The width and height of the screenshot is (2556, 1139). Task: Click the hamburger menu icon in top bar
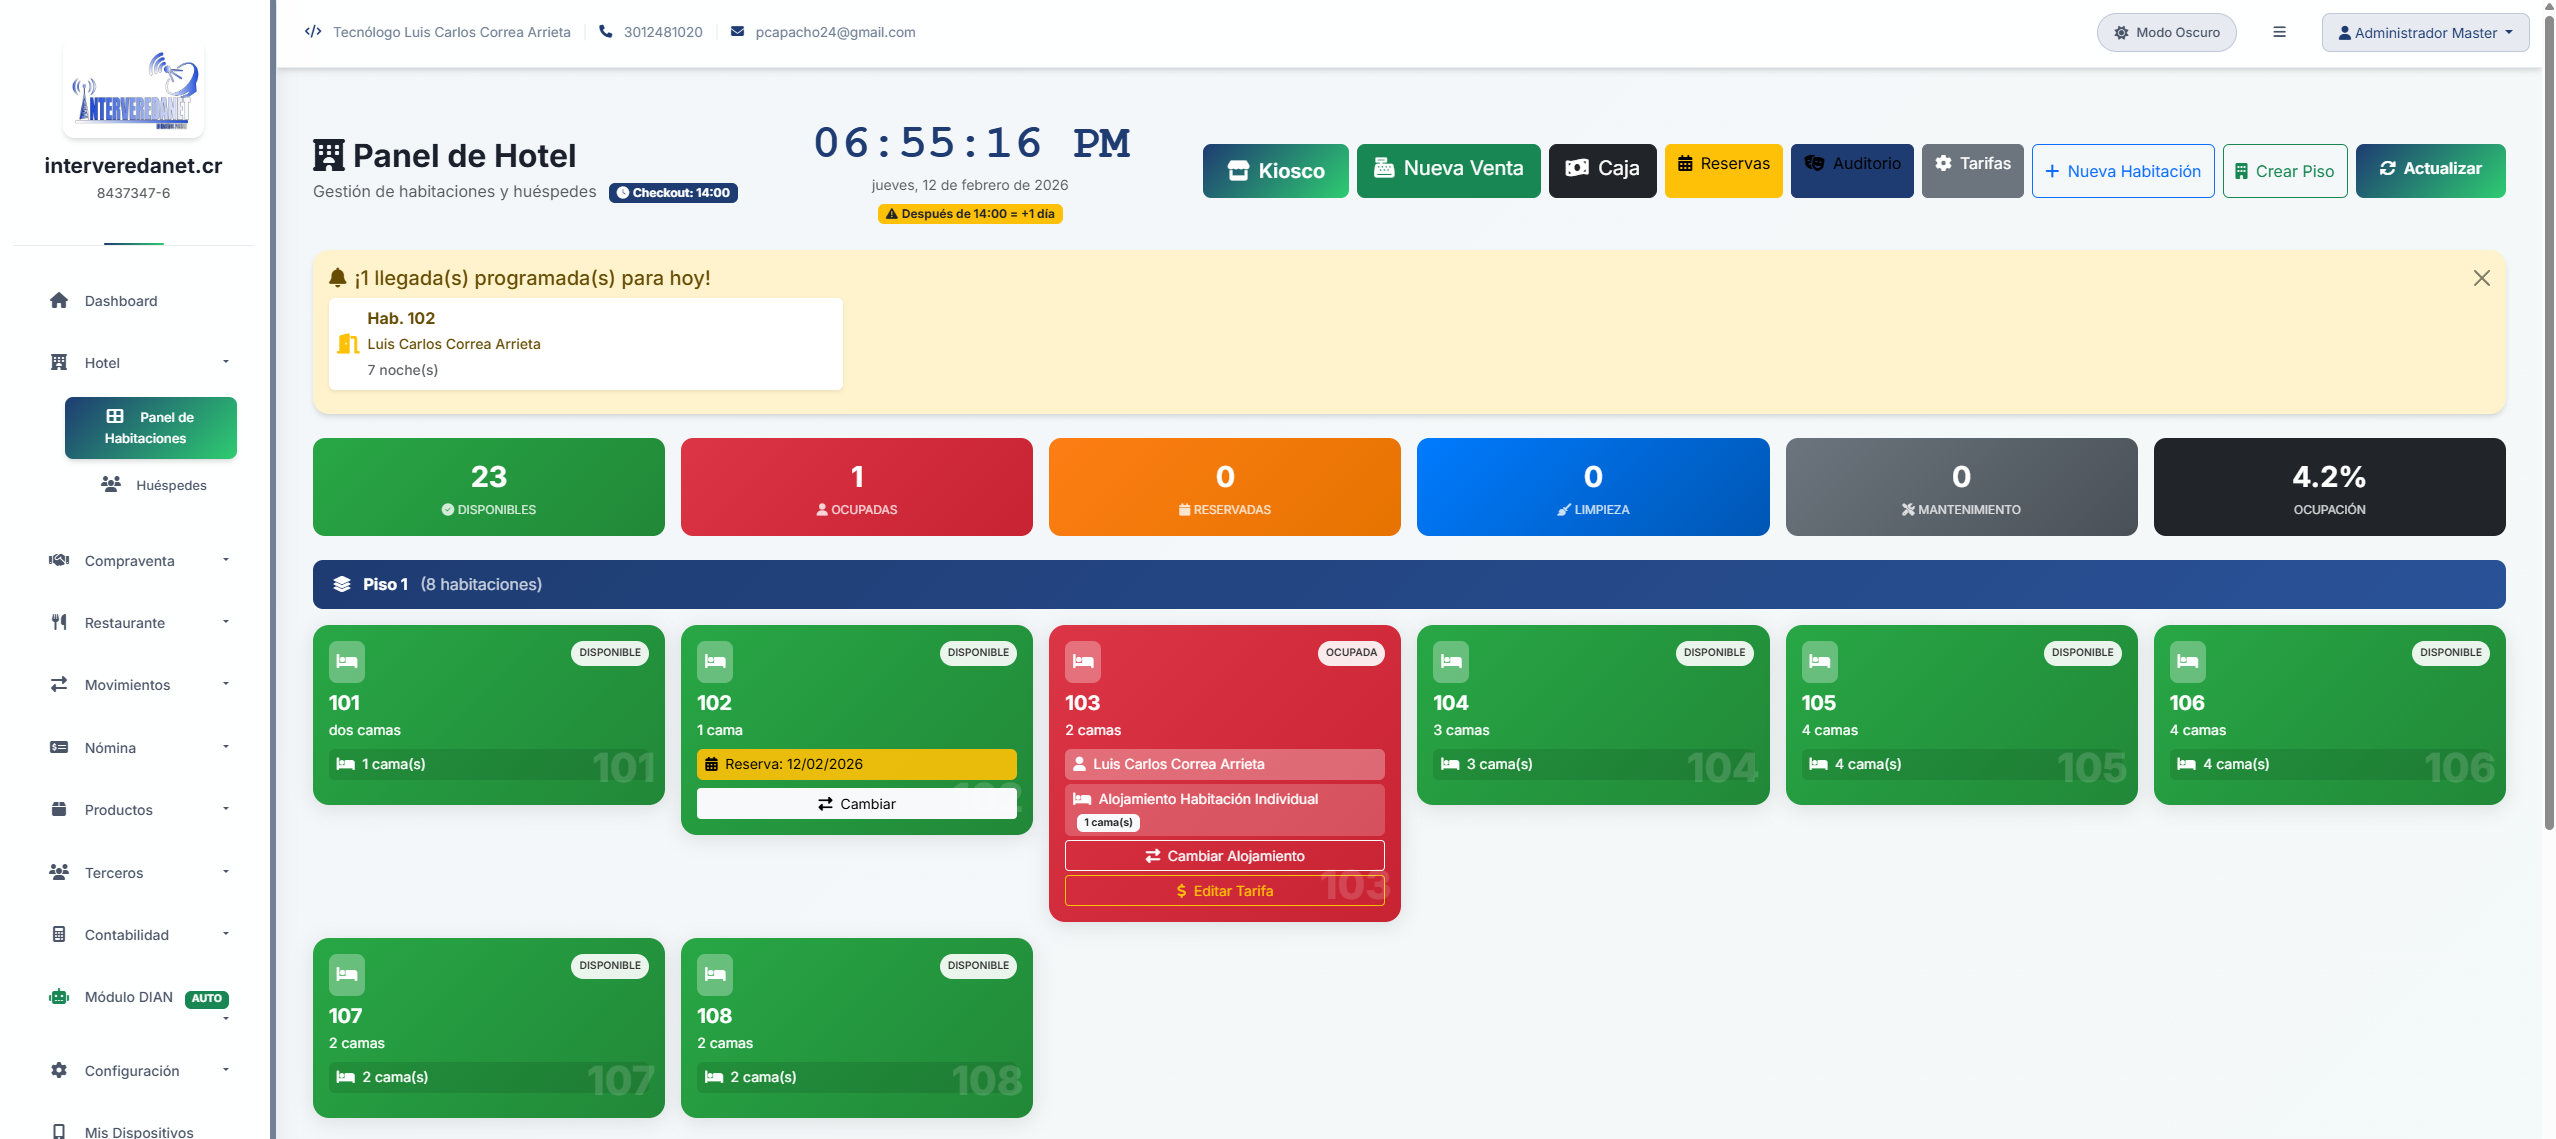coord(2279,32)
